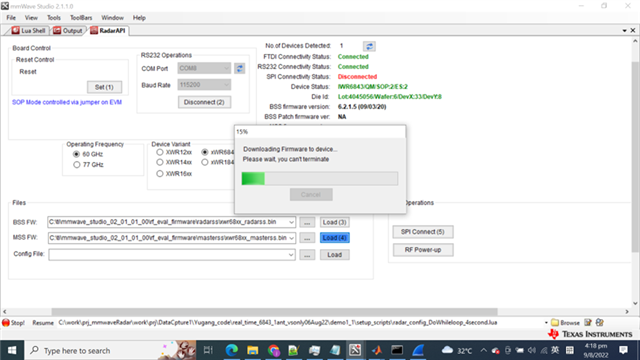The height and width of the screenshot is (360, 640).
Task: Open the volume control in system tray
Action: pyautogui.click(x=531, y=350)
